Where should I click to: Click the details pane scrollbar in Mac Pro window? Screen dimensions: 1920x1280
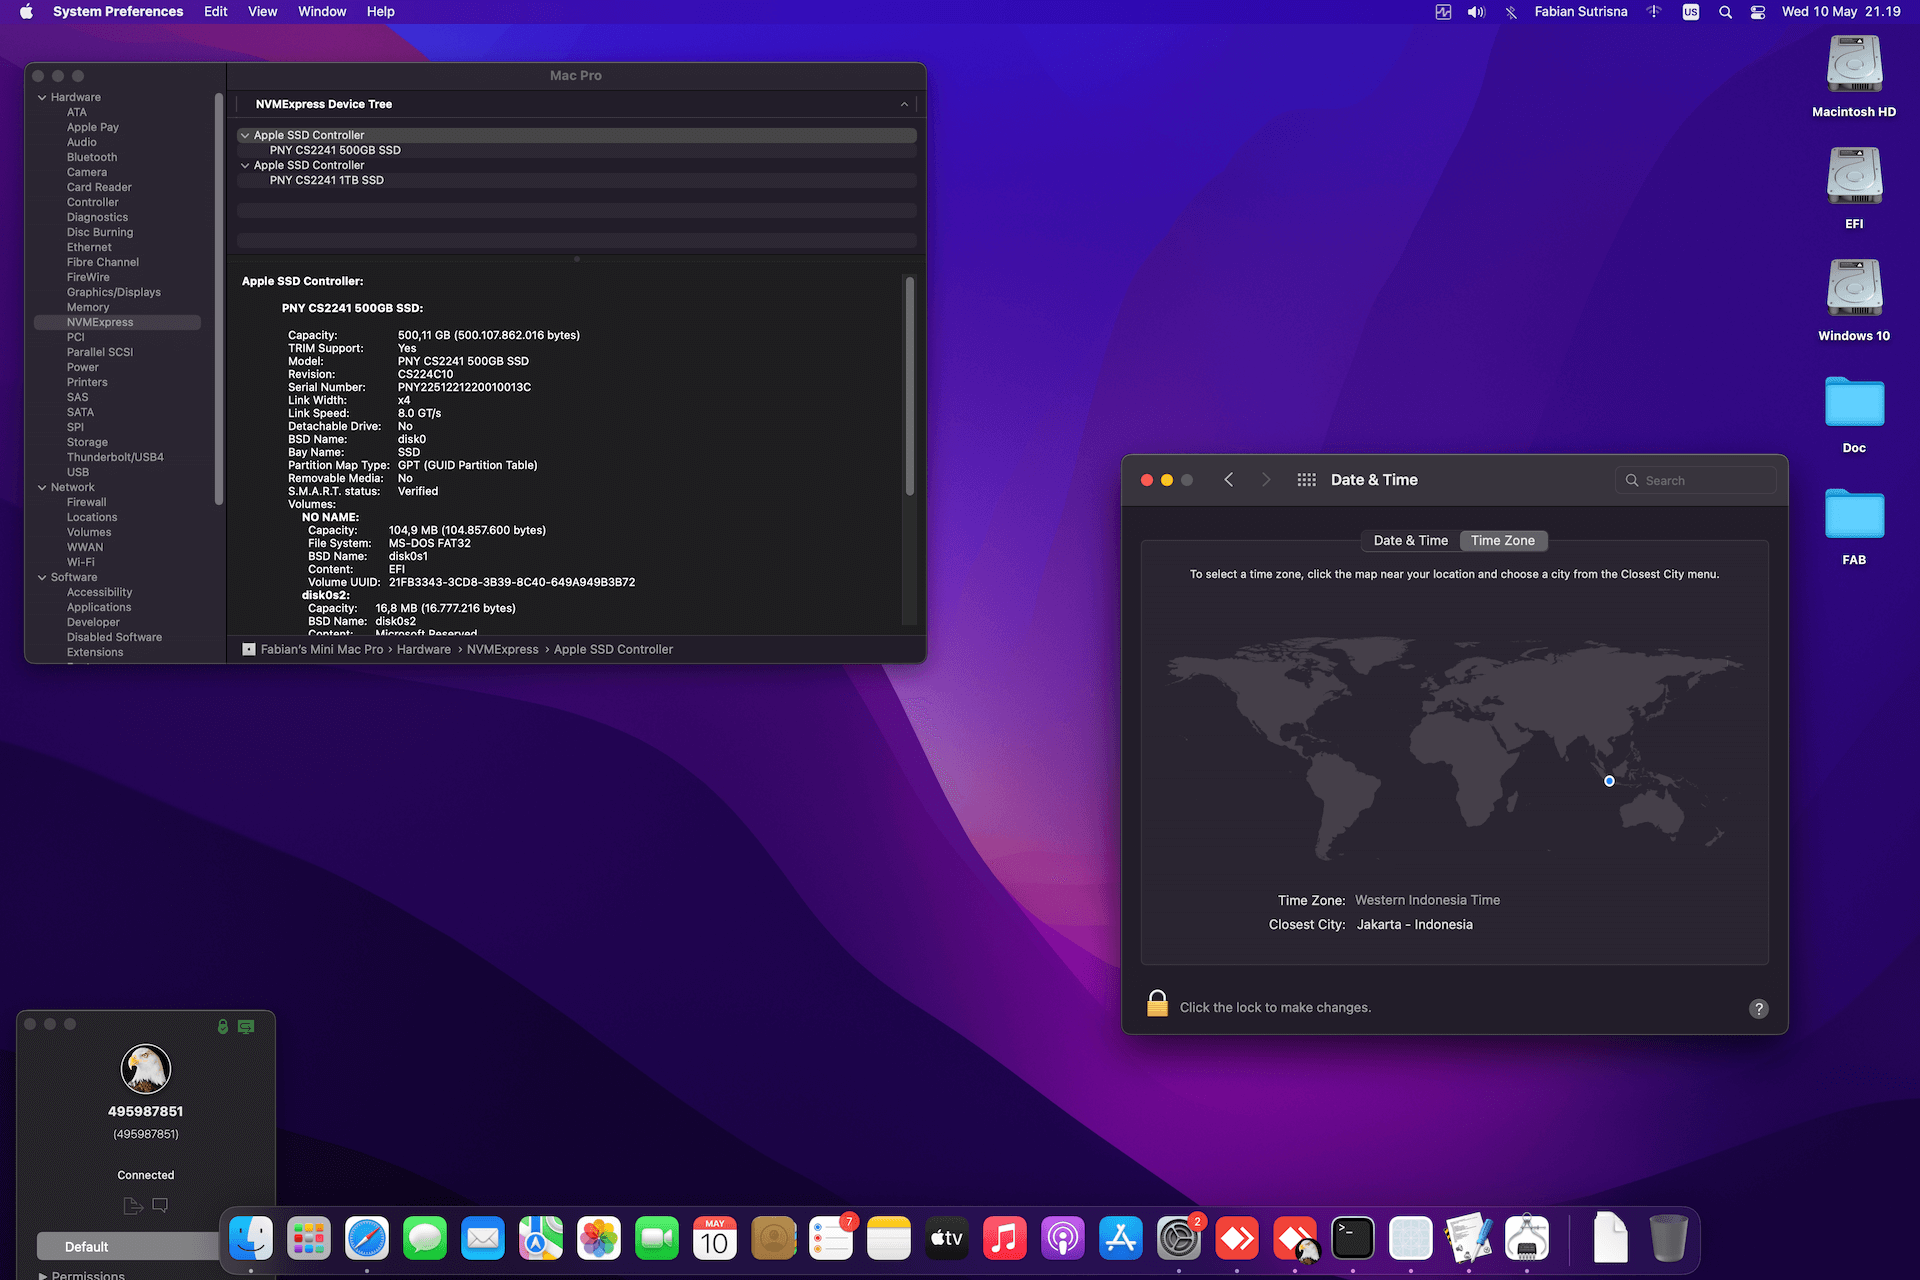909,386
